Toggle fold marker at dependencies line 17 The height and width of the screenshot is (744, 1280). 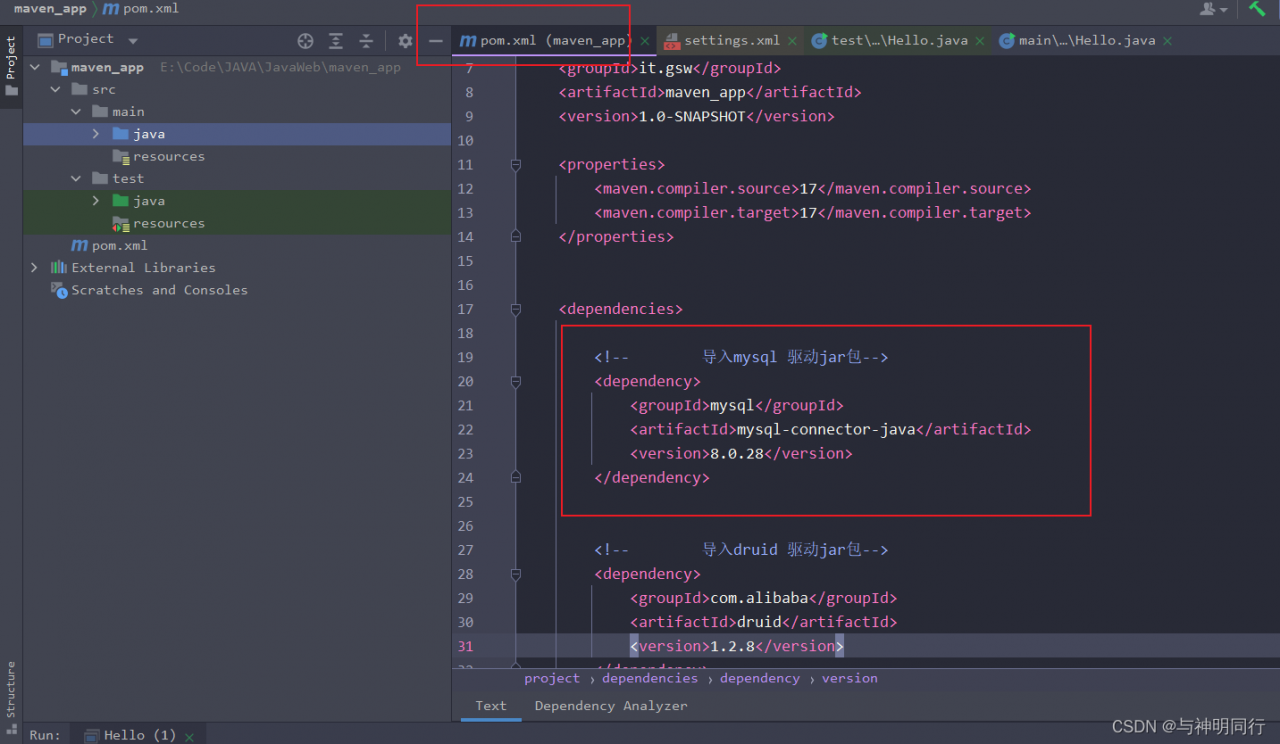click(x=516, y=309)
